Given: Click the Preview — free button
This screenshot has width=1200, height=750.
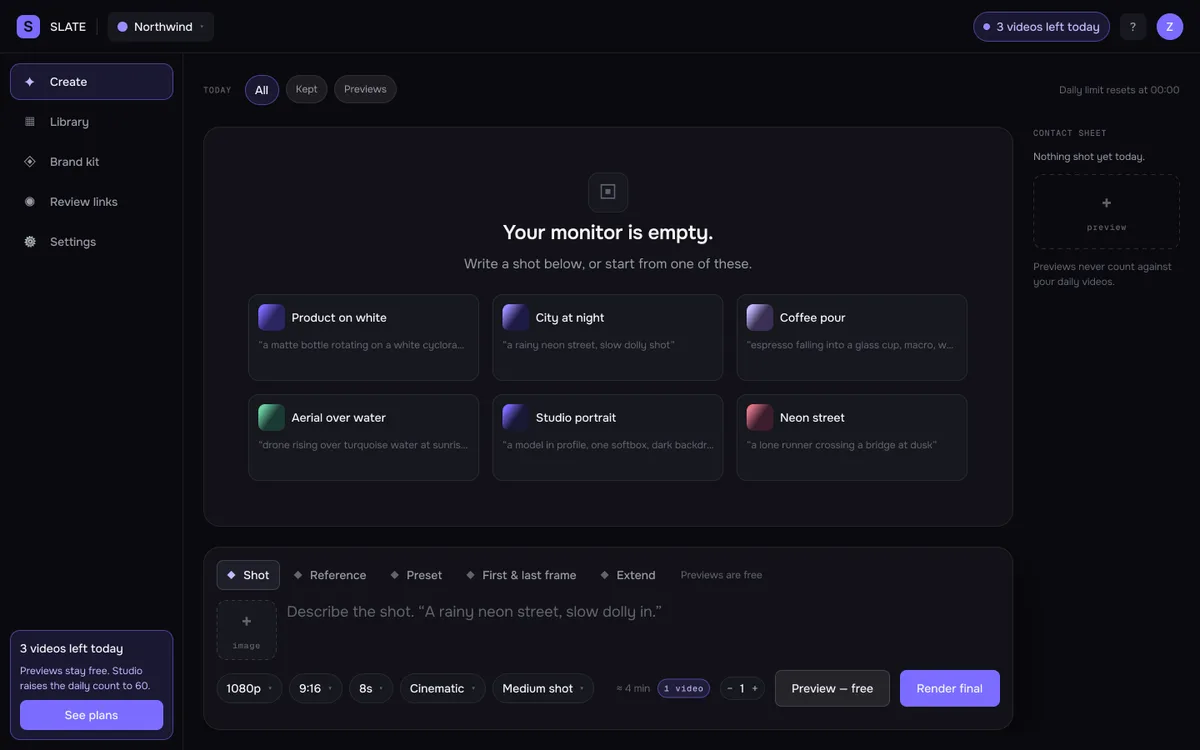Looking at the screenshot, I should pos(832,688).
